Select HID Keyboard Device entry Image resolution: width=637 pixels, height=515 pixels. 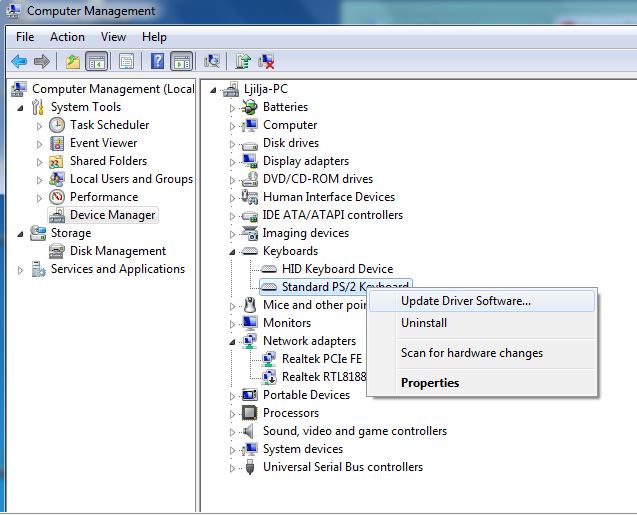point(337,269)
